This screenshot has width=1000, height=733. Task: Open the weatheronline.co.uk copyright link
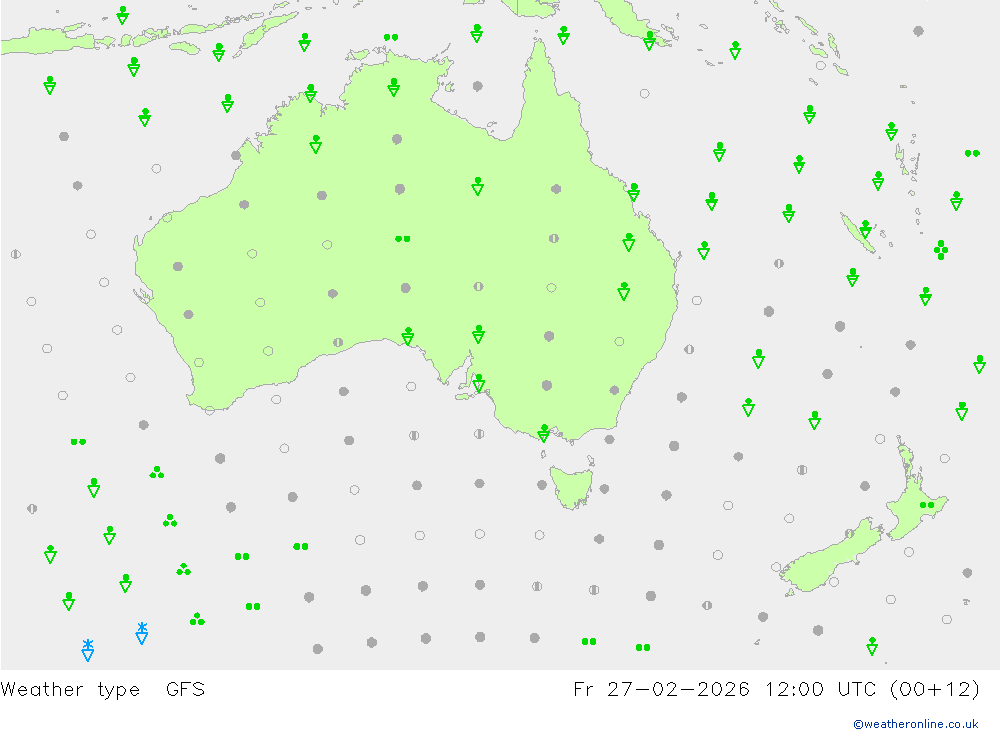[916, 724]
